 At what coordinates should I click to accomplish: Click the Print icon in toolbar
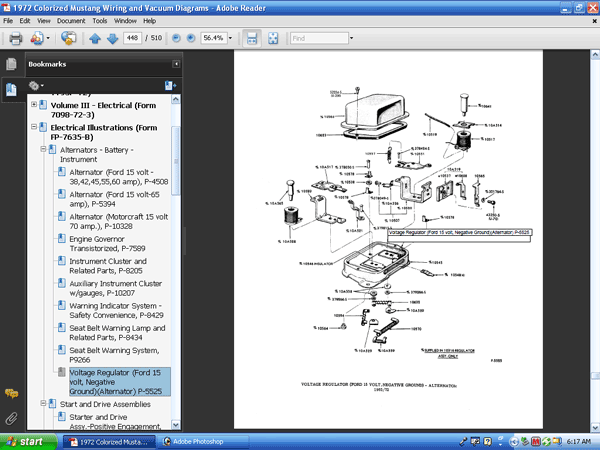[14, 39]
